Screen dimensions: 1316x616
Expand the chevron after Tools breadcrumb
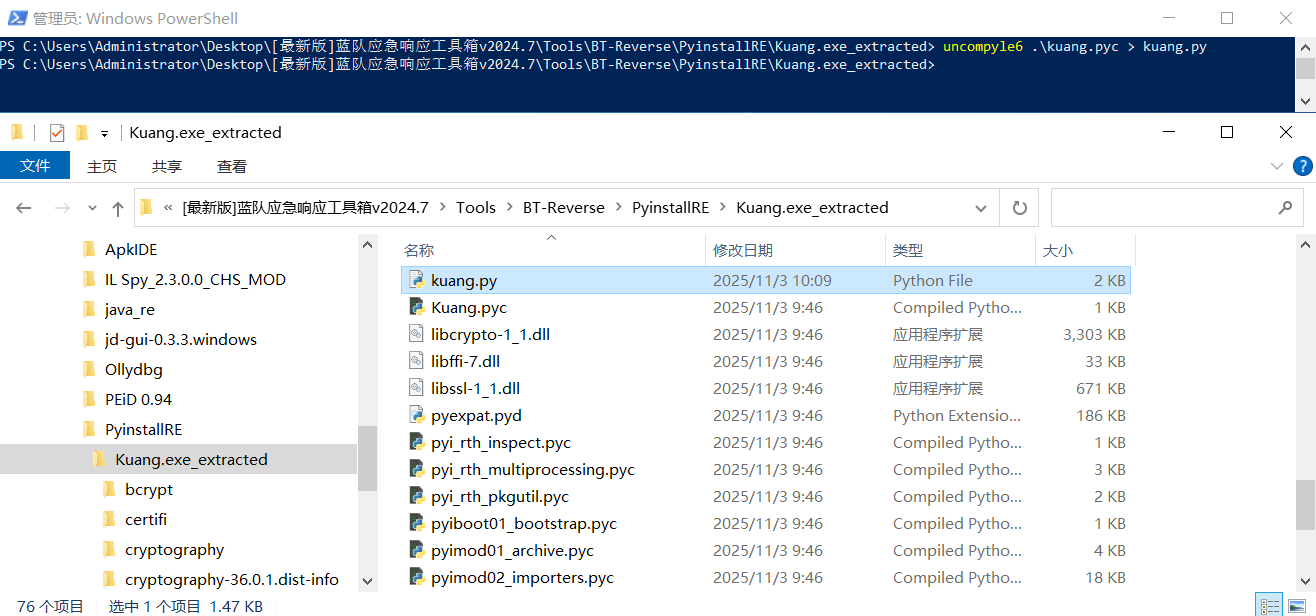[x=509, y=208]
